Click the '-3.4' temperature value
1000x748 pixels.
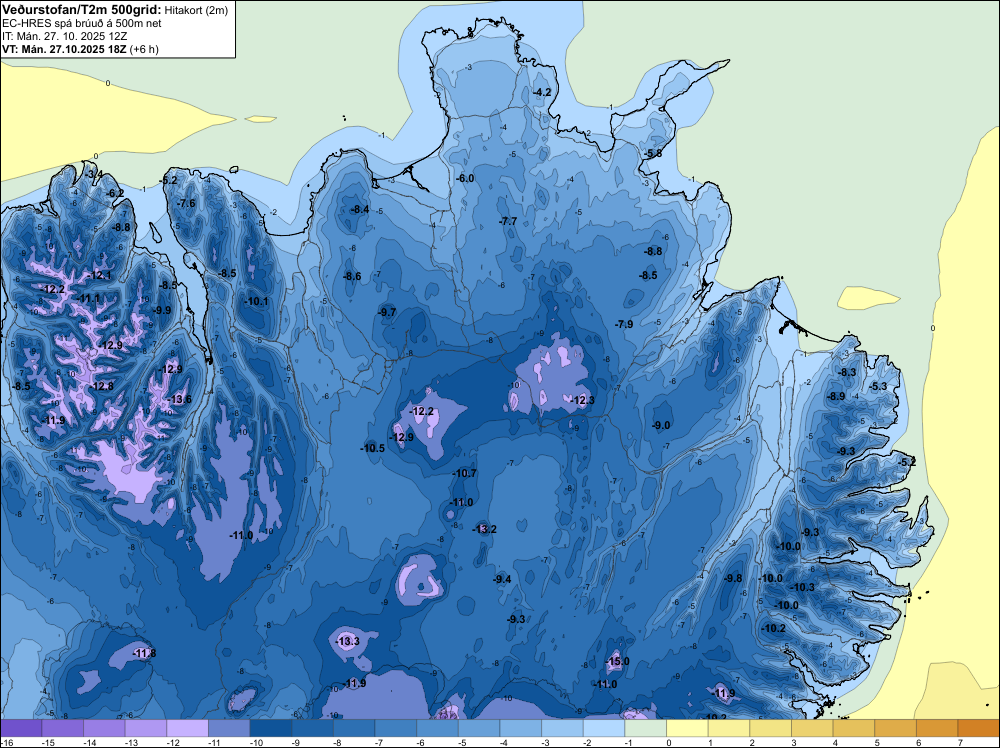[94, 174]
